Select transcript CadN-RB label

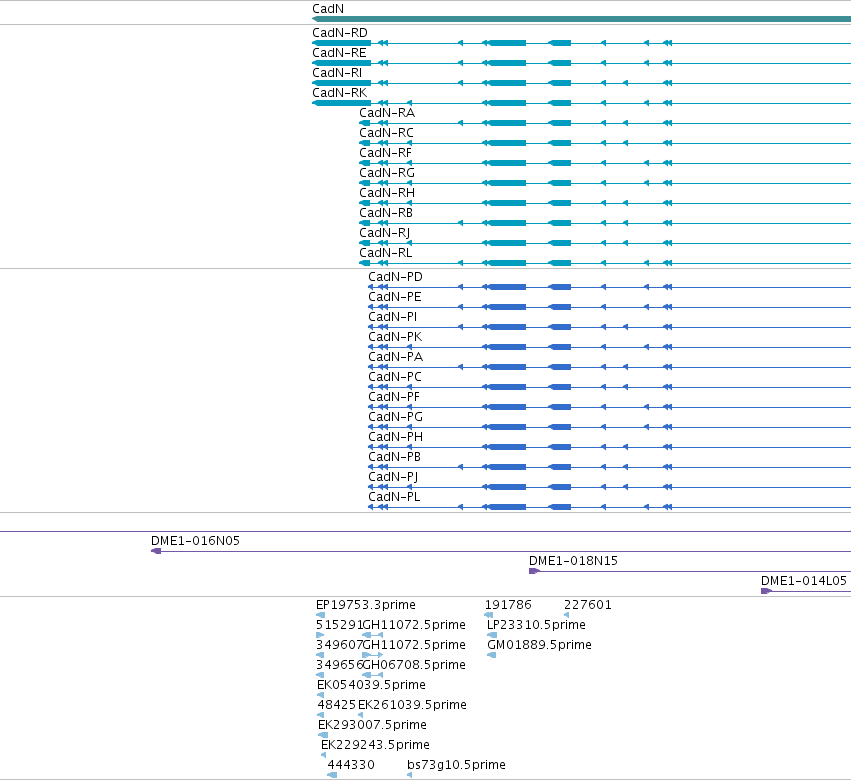[386, 213]
